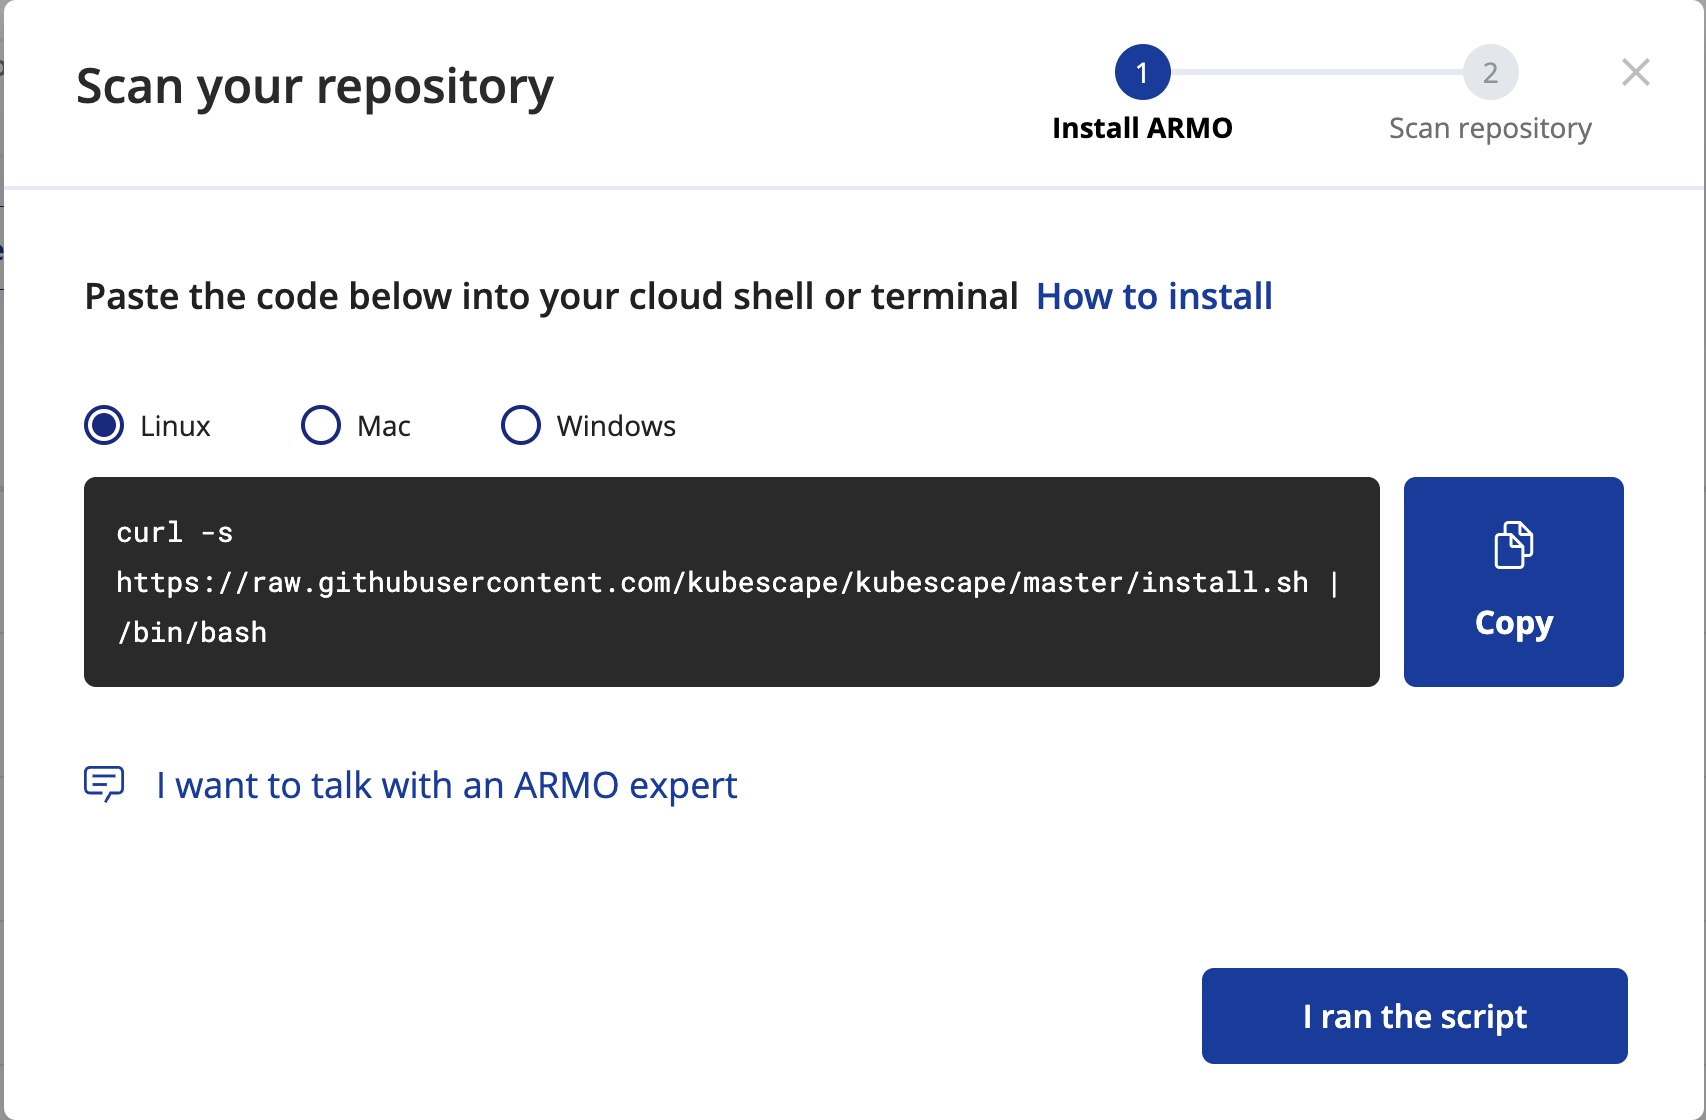The width and height of the screenshot is (1706, 1120).
Task: Click the curl install command text
Action: pos(727,582)
